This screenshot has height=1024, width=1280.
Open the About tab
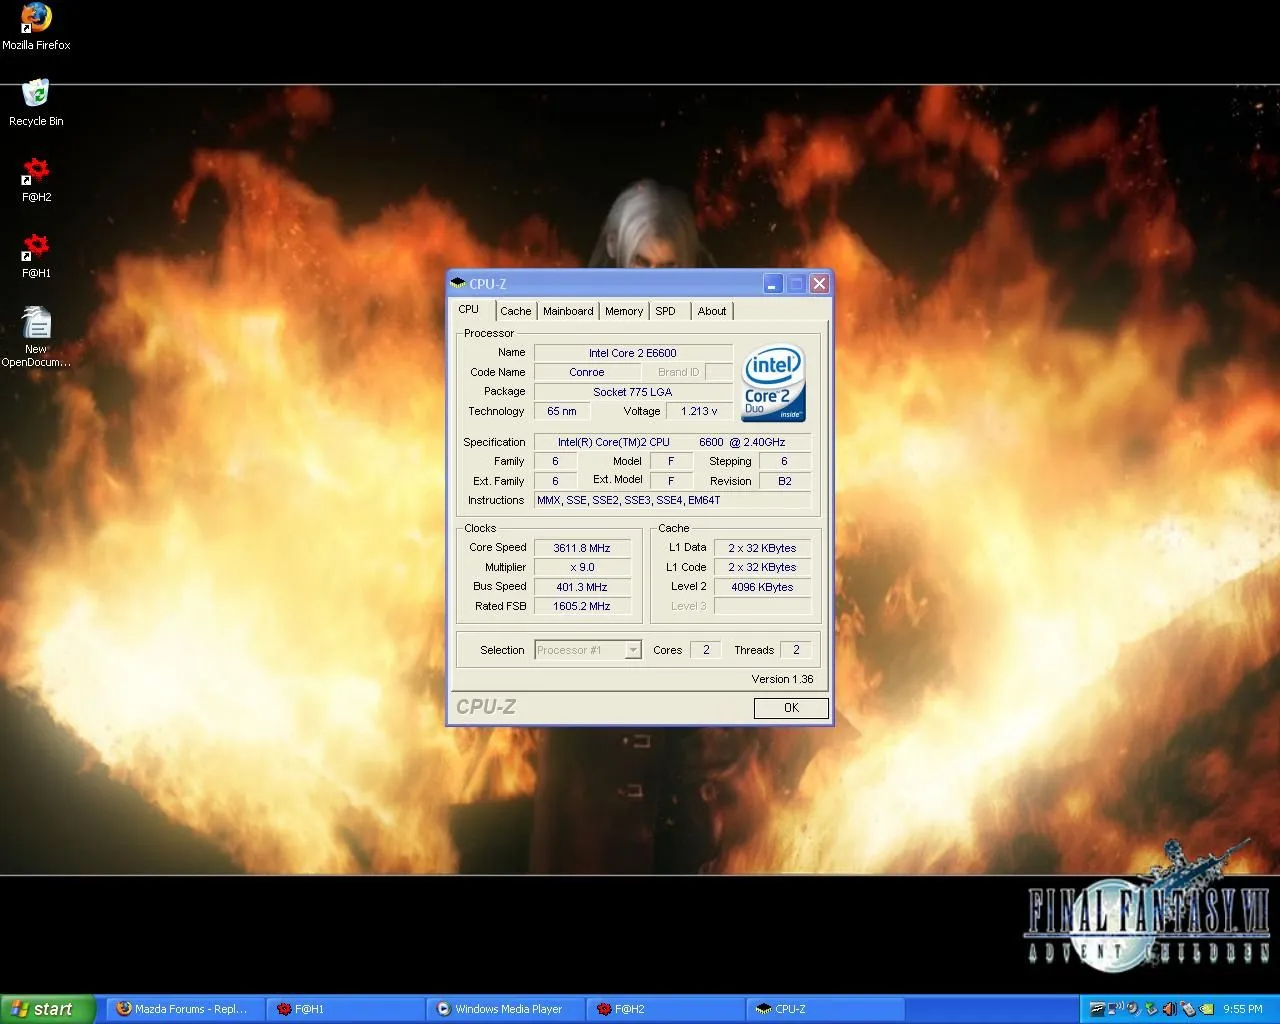[x=712, y=311]
